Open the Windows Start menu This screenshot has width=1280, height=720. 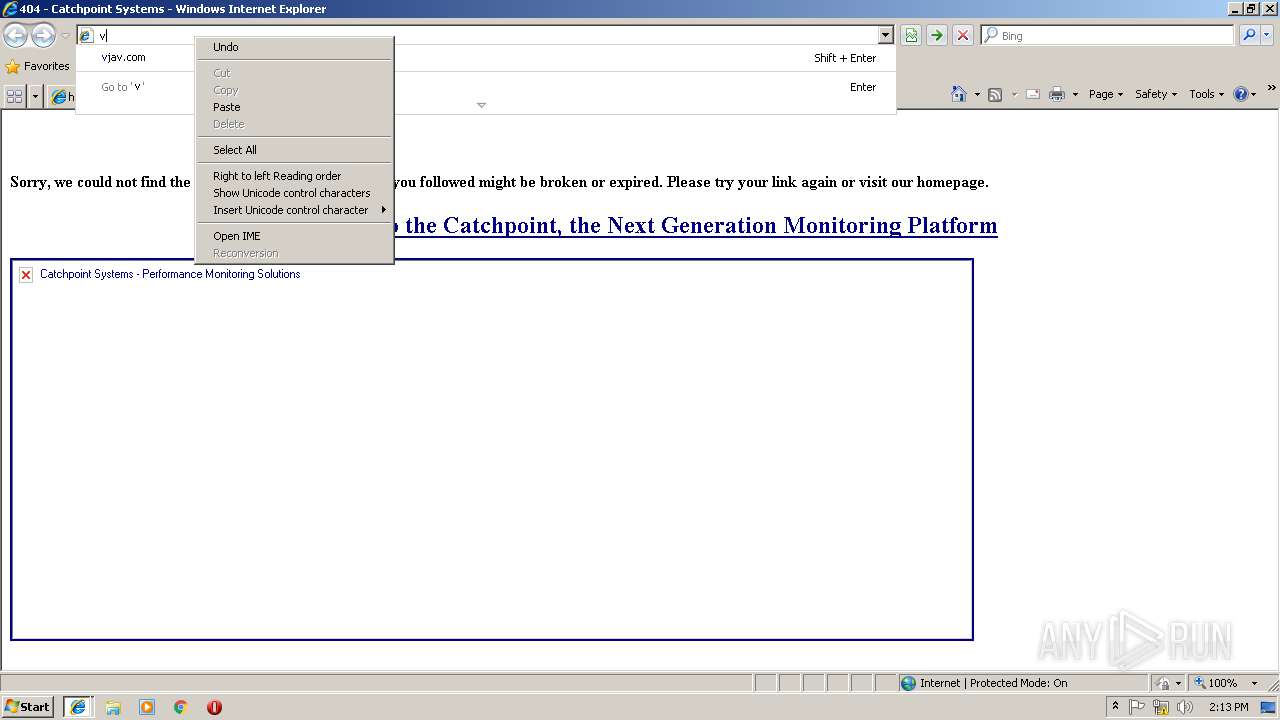27,707
